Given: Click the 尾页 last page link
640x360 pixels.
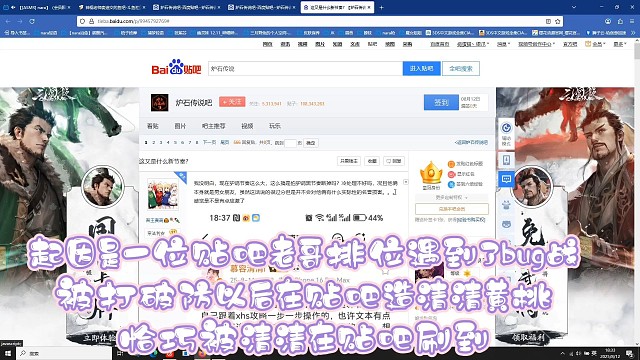Looking at the screenshot, I should [x=224, y=142].
